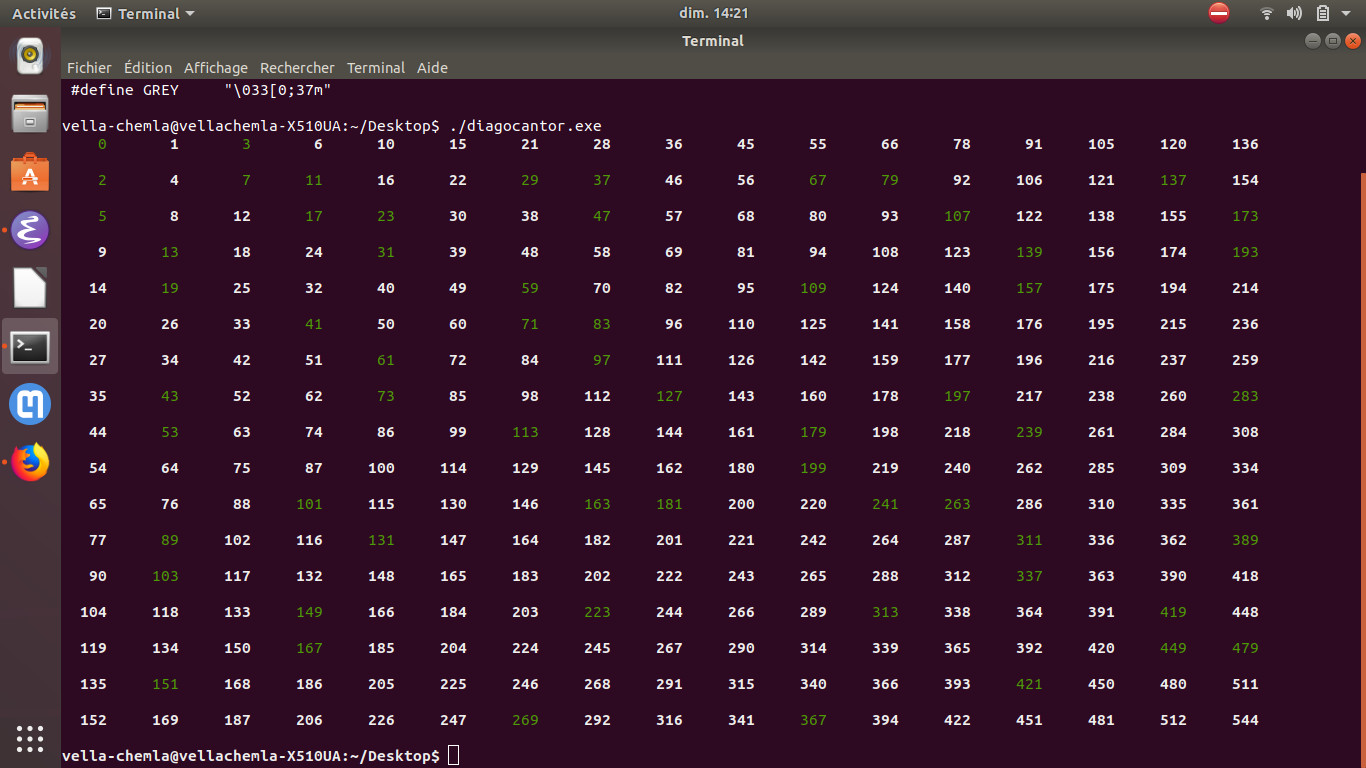This screenshot has height=768, width=1366.
Task: Open Ubuntu Software in the dock
Action: (x=30, y=172)
